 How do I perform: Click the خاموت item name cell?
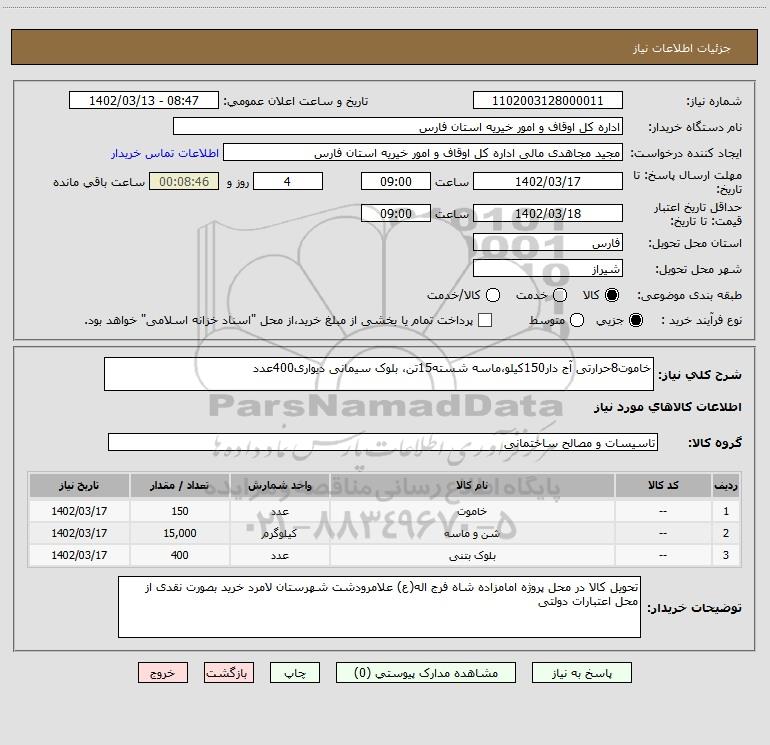click(x=472, y=511)
